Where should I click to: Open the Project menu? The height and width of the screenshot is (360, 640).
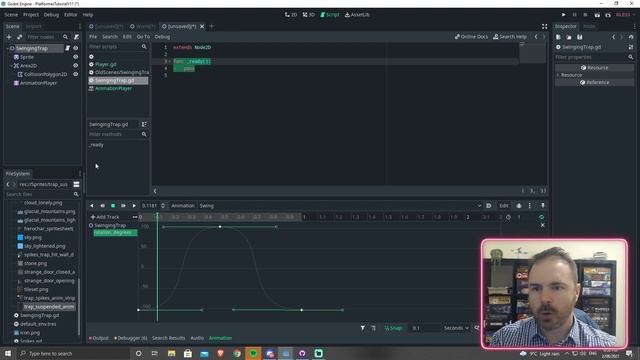31,15
